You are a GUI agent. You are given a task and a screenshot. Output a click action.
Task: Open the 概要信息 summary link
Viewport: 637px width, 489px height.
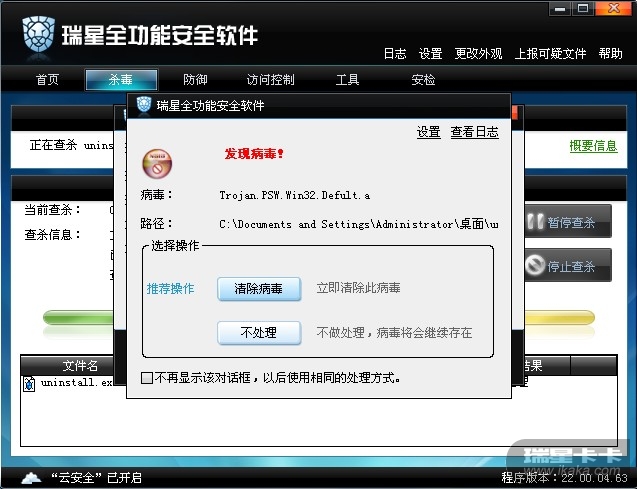pyautogui.click(x=594, y=146)
